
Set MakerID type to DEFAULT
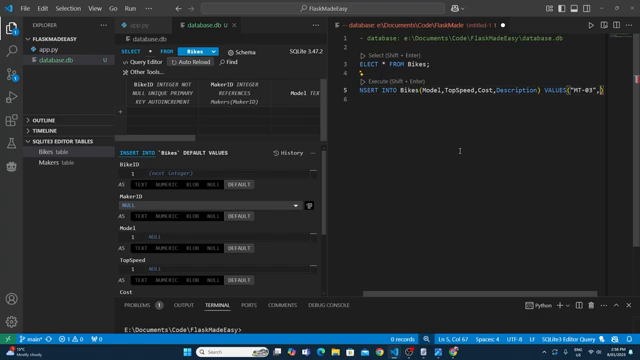pos(239,216)
